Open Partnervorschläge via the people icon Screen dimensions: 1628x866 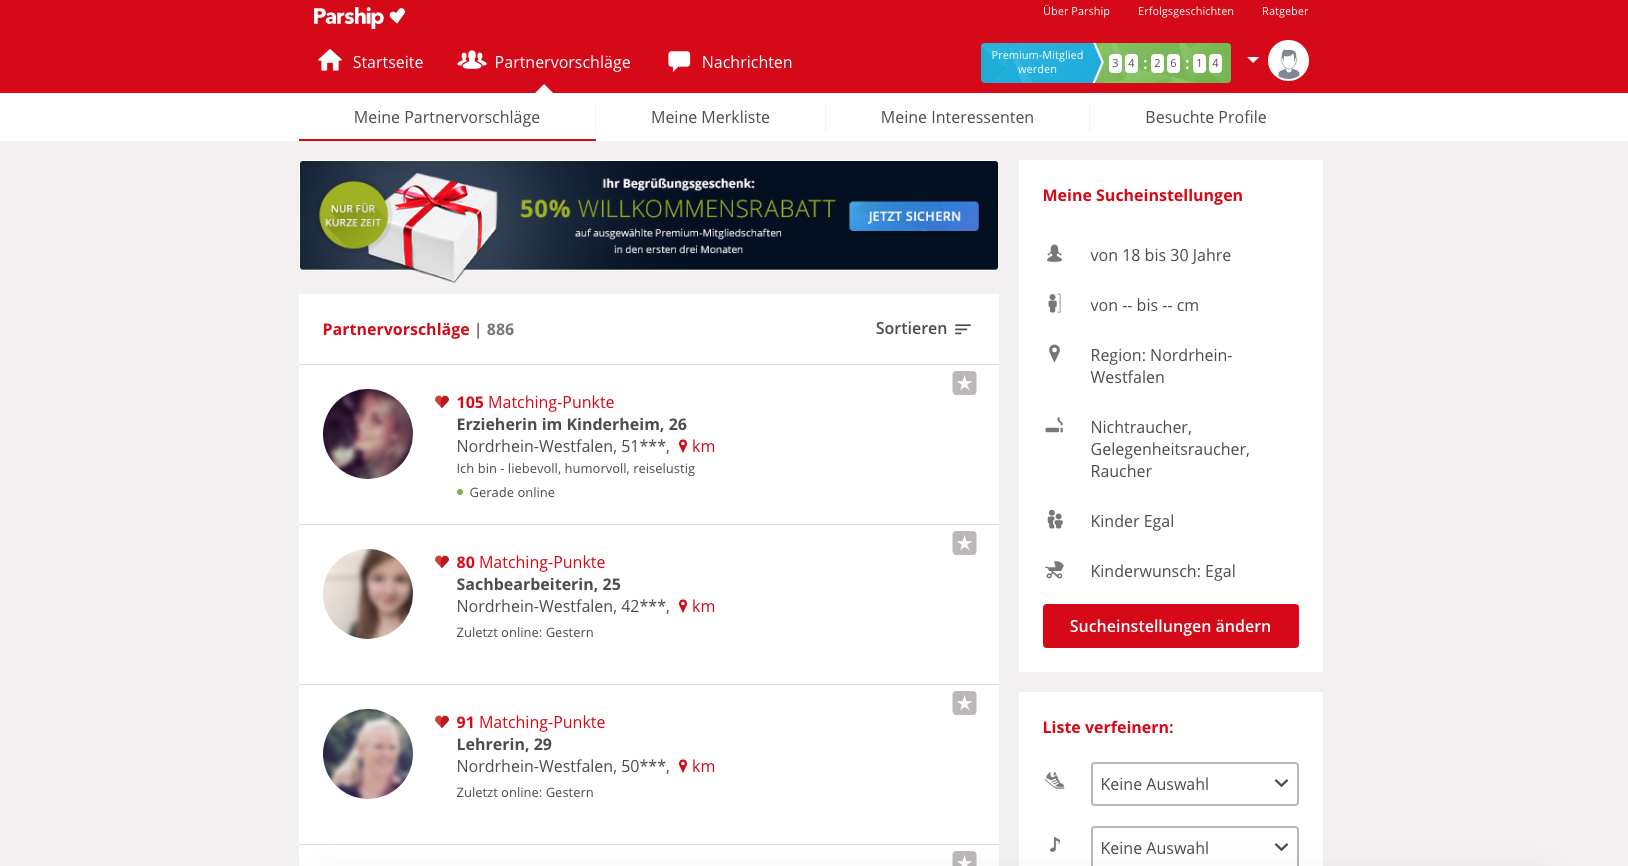point(471,60)
